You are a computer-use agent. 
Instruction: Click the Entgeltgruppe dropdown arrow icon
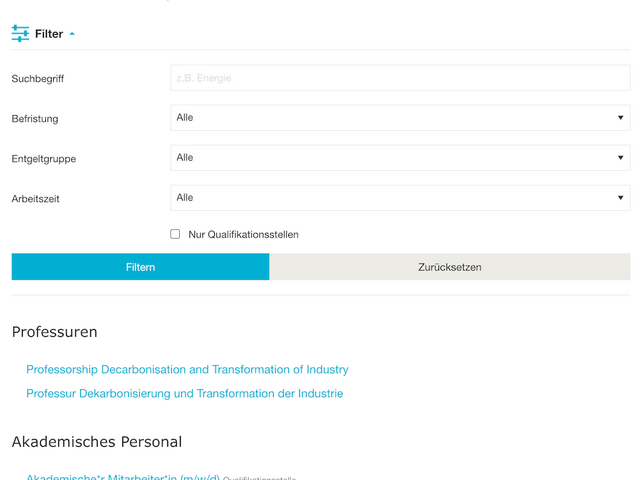[x=620, y=158]
